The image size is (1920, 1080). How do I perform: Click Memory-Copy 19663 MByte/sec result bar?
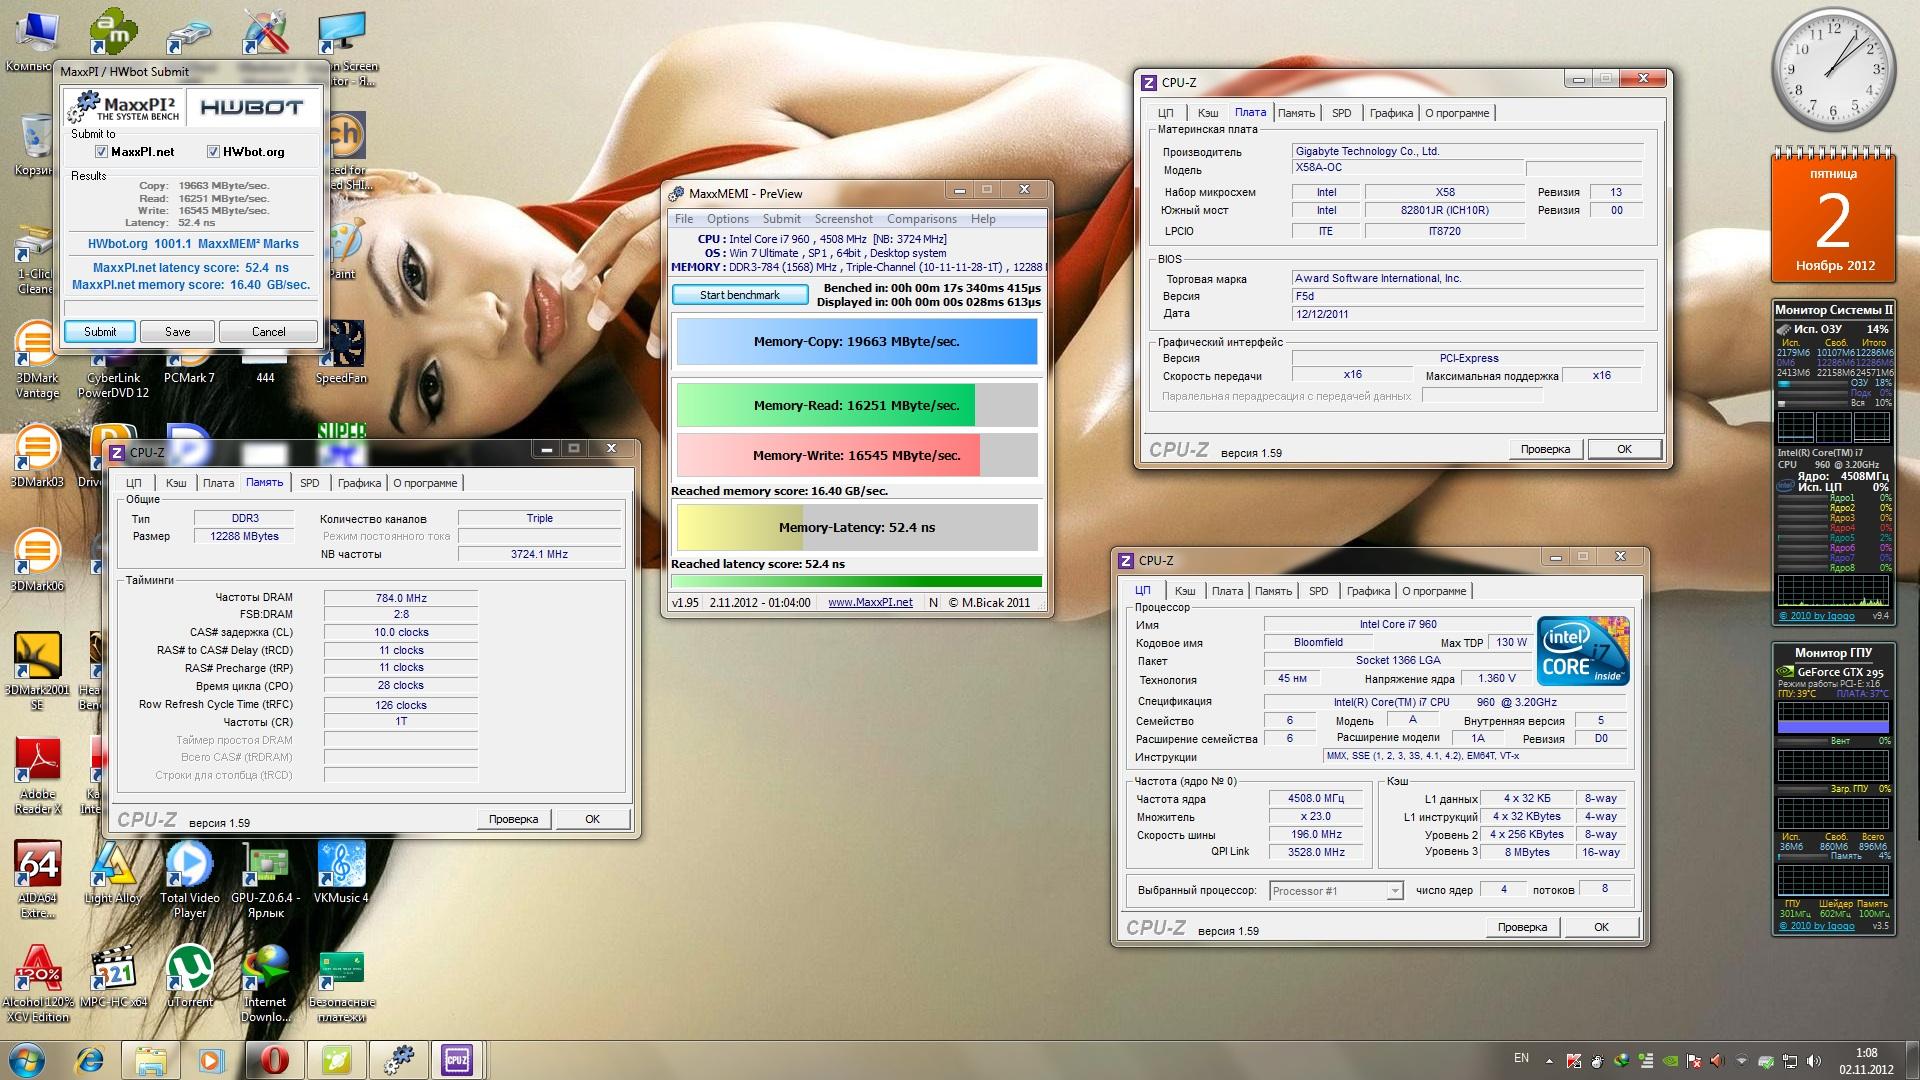(857, 341)
